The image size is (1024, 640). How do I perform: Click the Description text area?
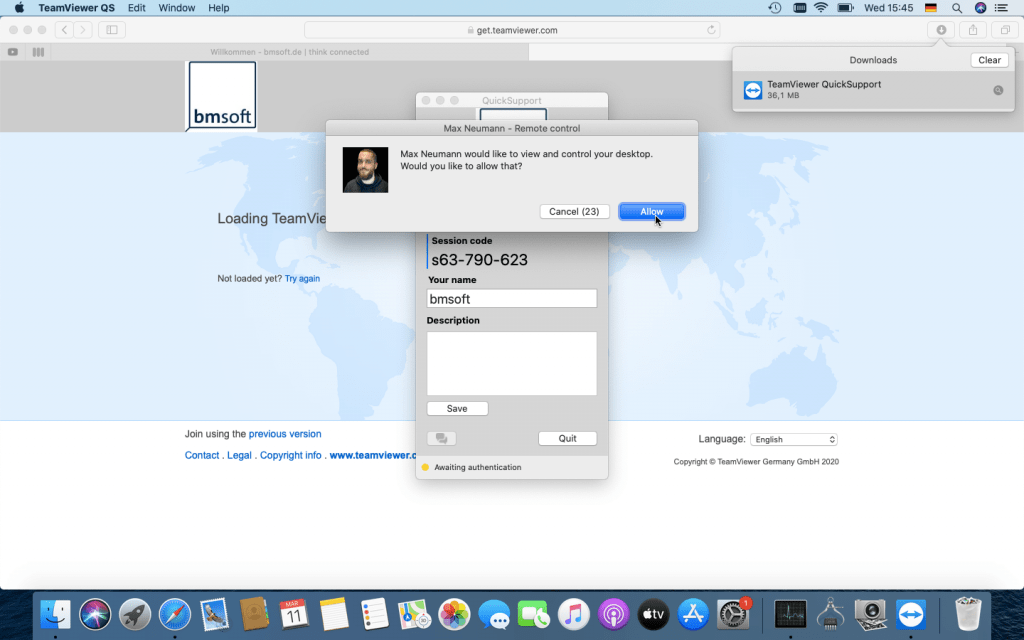point(511,363)
